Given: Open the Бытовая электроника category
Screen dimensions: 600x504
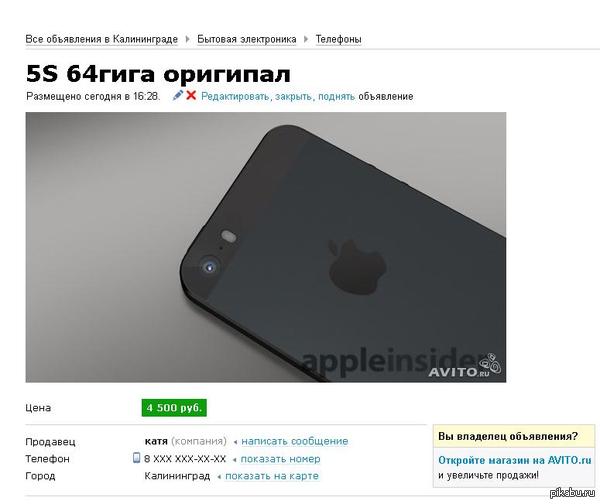Looking at the screenshot, I should (247, 39).
